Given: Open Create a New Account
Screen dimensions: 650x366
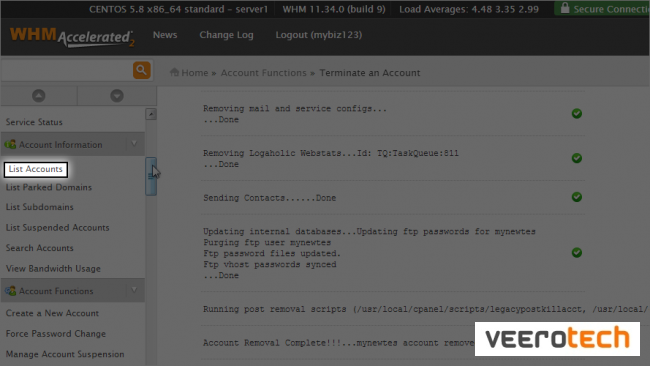Looking at the screenshot, I should (x=52, y=313).
